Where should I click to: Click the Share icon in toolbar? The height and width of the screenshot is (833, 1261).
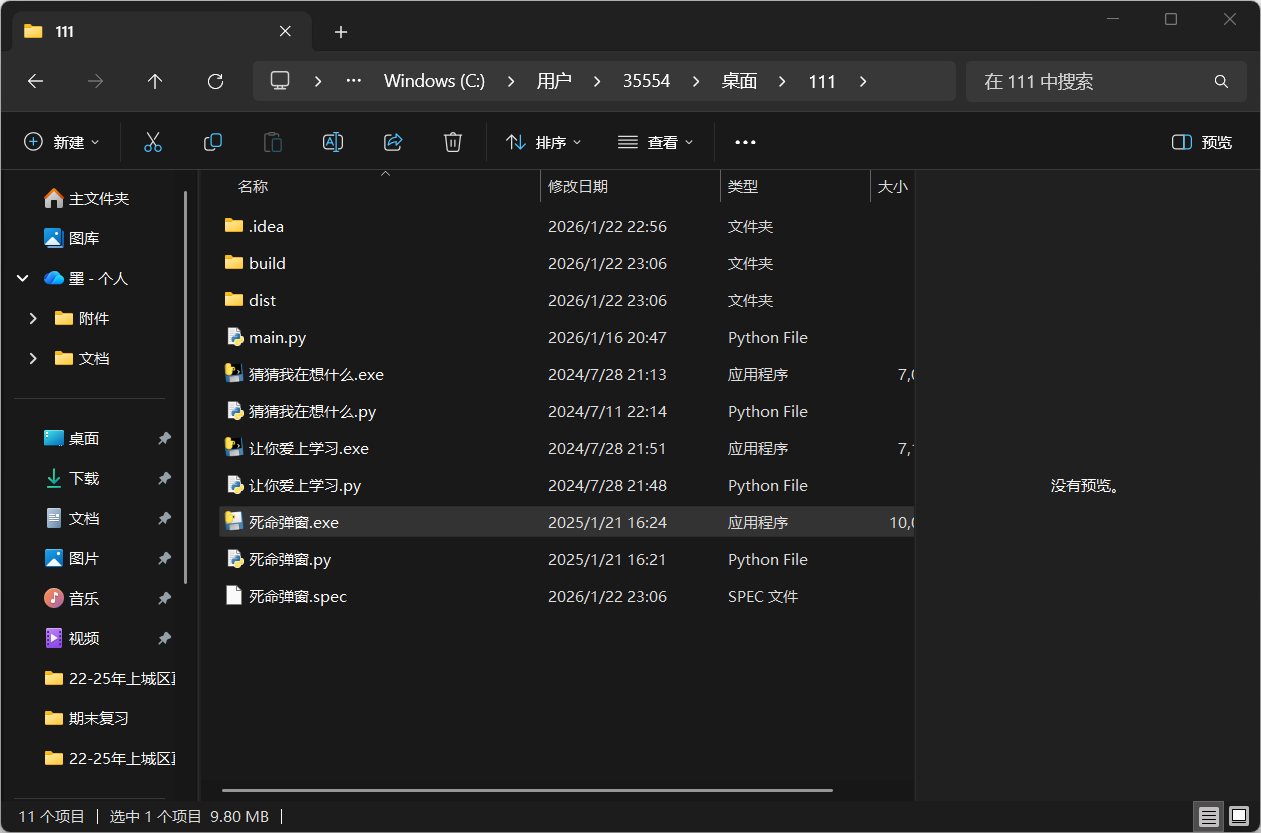tap(393, 142)
